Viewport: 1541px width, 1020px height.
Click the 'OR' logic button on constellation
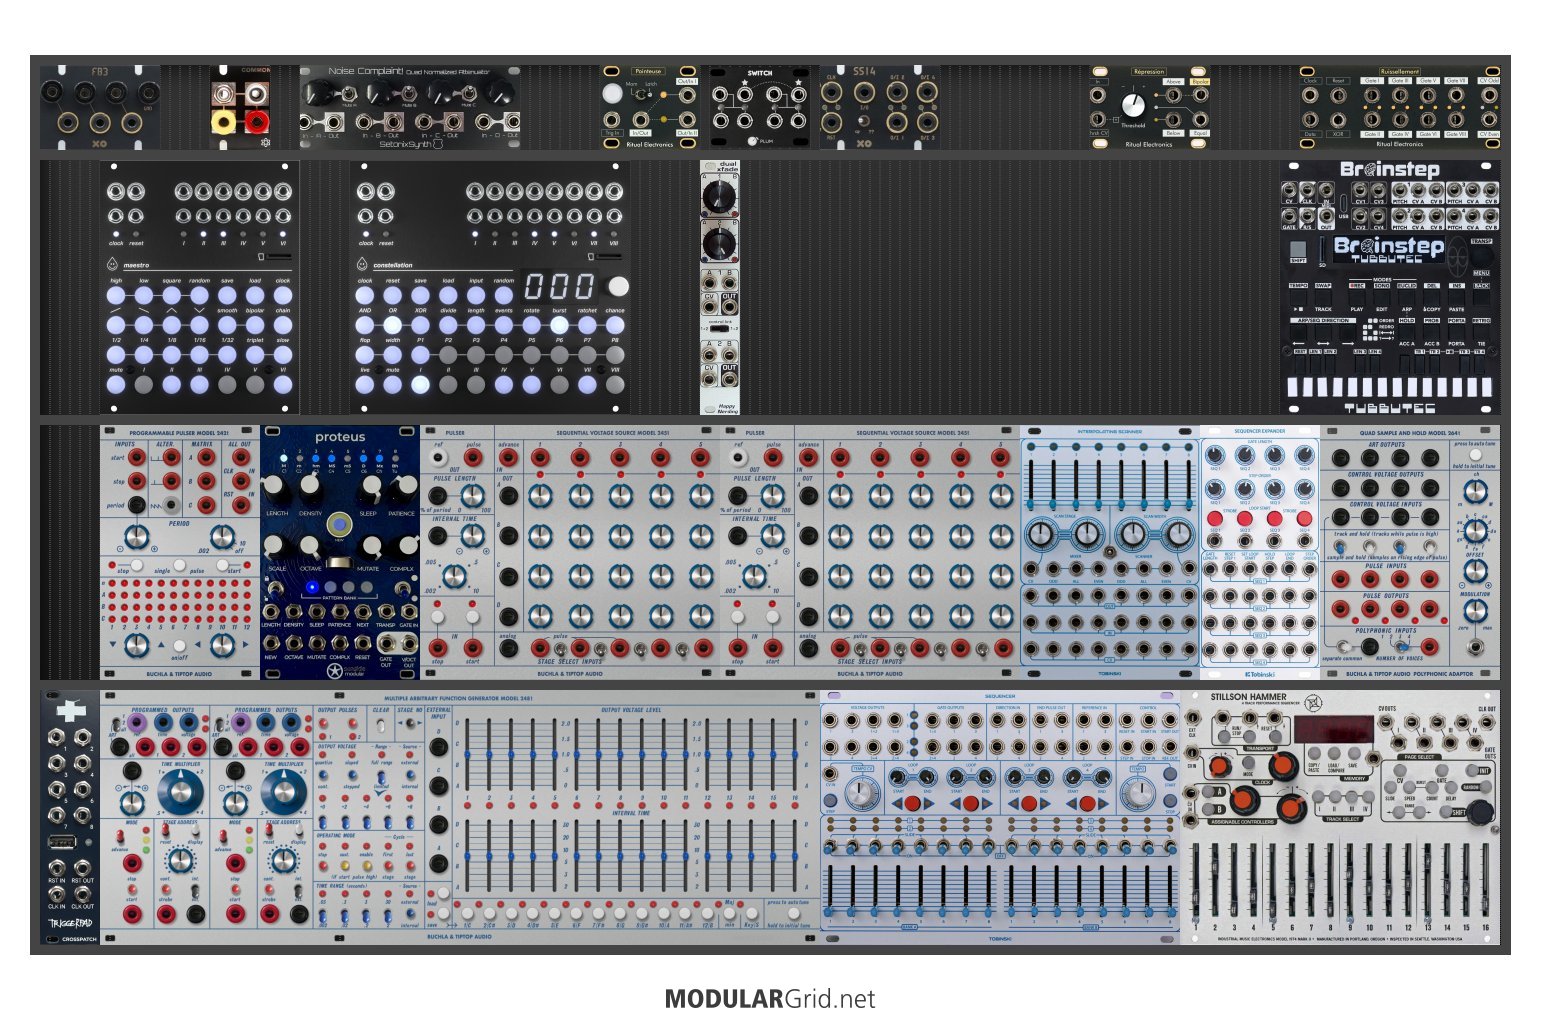[392, 325]
